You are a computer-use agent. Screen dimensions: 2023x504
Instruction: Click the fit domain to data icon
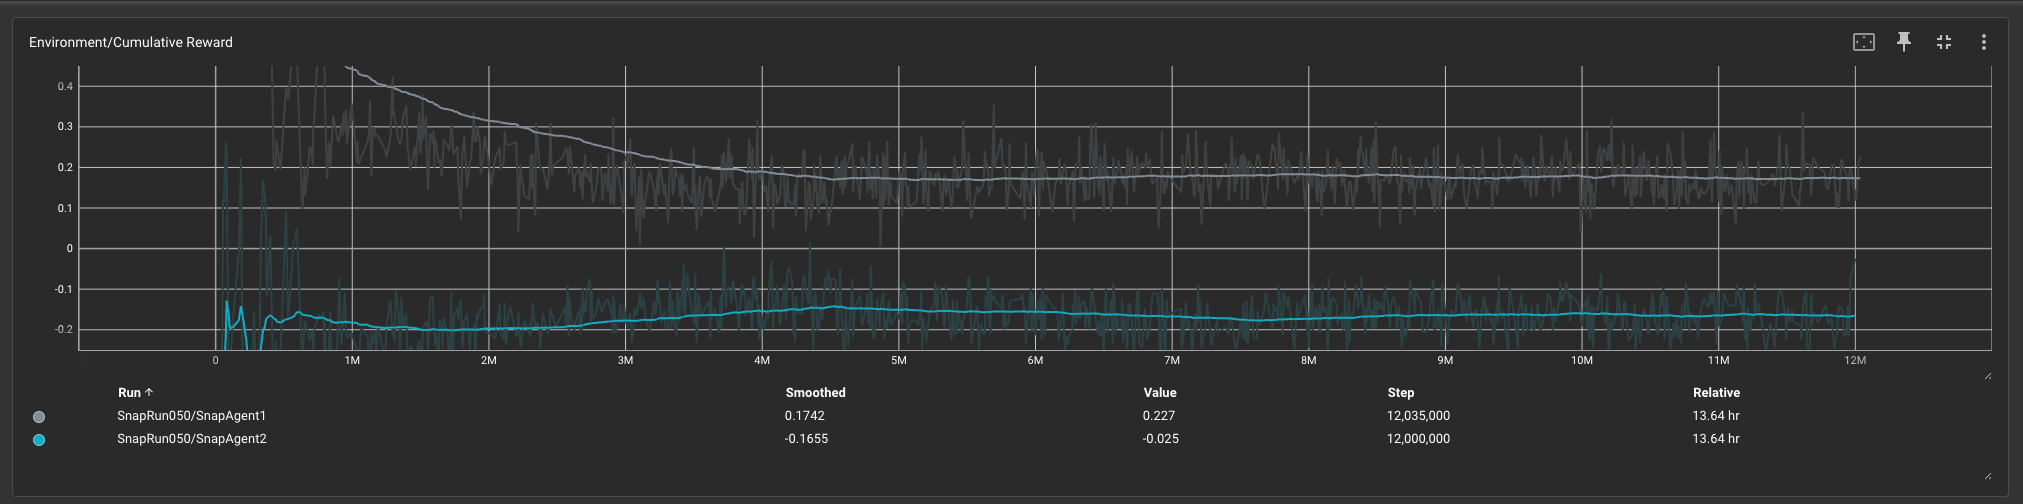click(x=1863, y=42)
